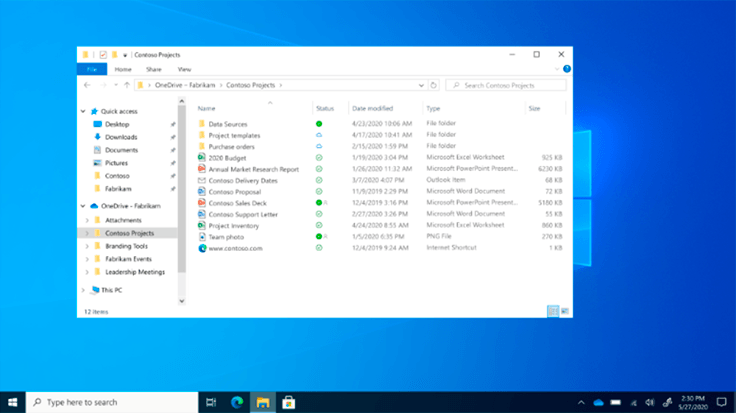This screenshot has width=736, height=413.
Task: Select Leadership Meetings in navigation pane
Action: pyautogui.click(x=135, y=272)
